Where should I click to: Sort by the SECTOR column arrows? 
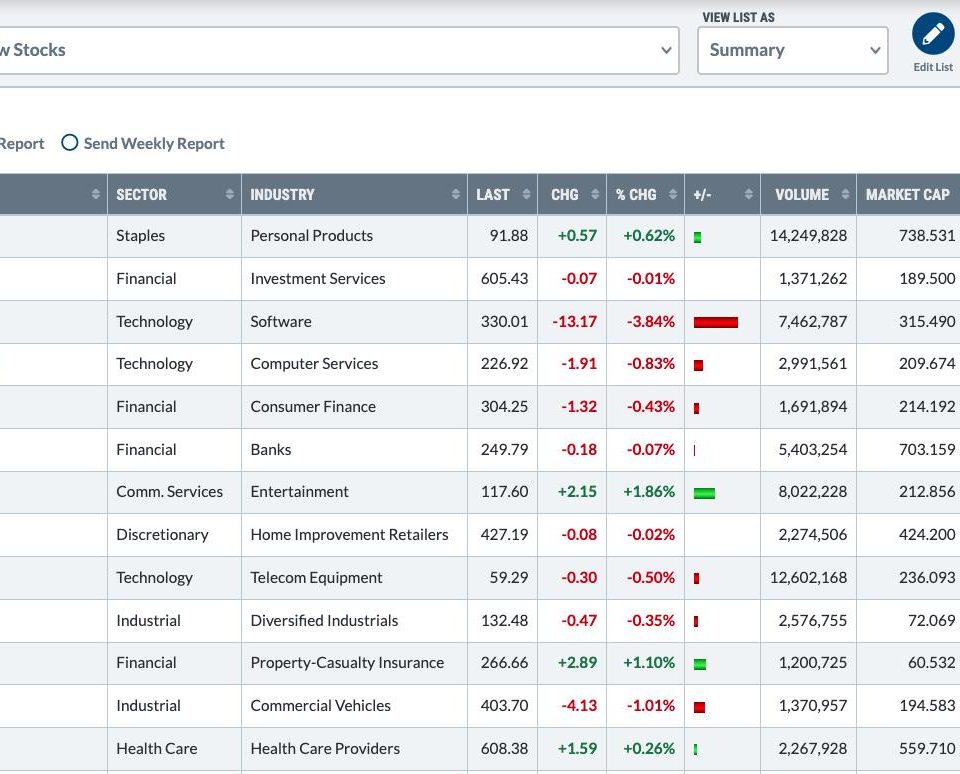(230, 195)
